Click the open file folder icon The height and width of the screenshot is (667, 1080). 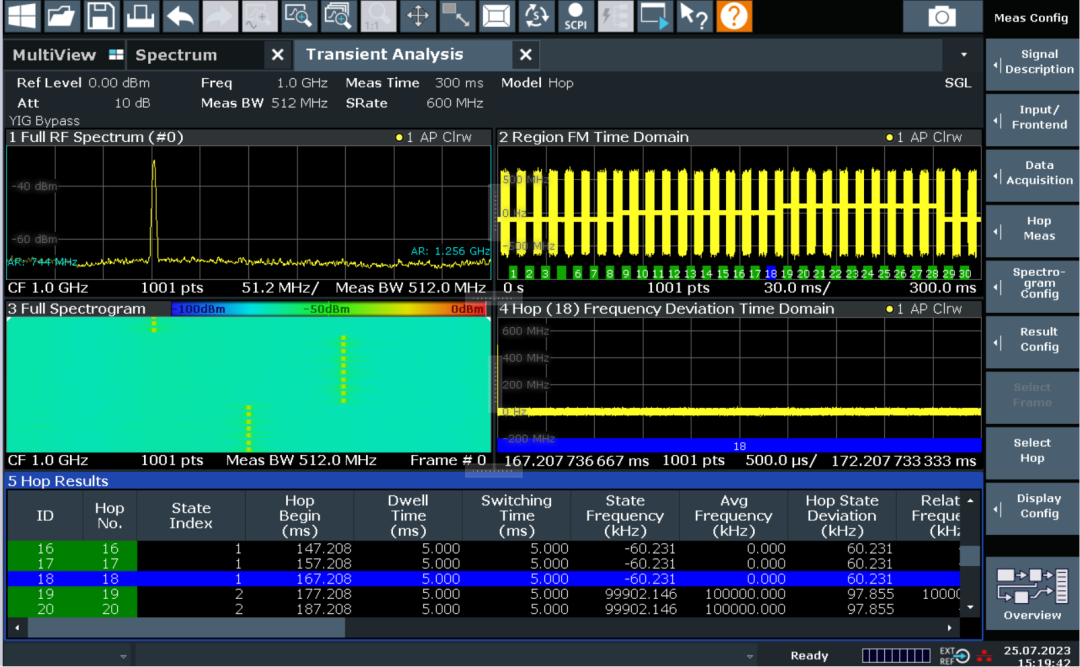pyautogui.click(x=61, y=16)
